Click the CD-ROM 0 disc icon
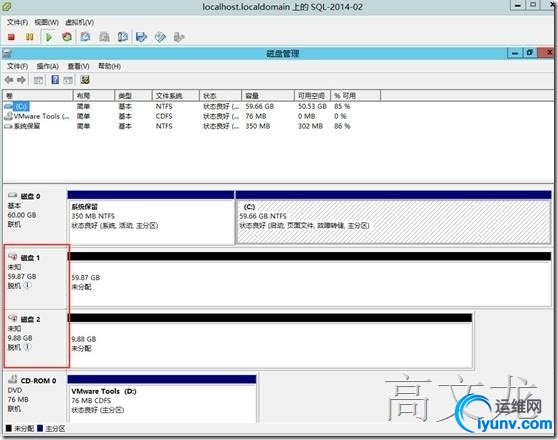 click(13, 379)
